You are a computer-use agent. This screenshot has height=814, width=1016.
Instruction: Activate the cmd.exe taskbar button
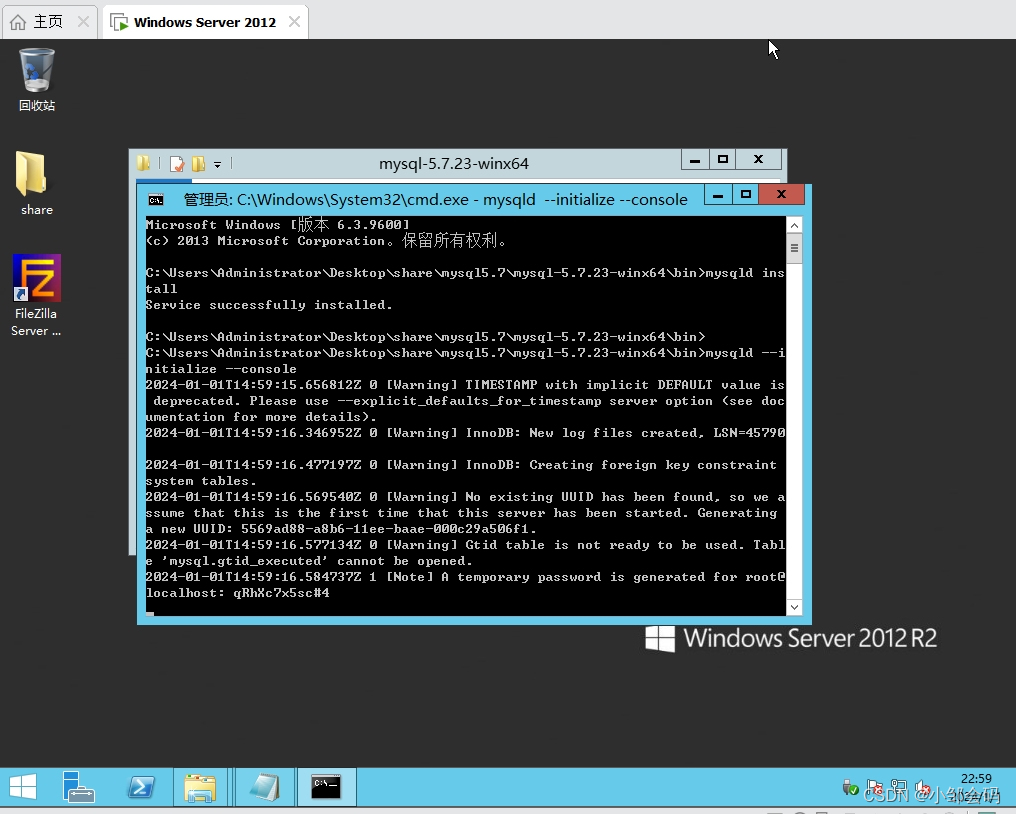point(326,787)
